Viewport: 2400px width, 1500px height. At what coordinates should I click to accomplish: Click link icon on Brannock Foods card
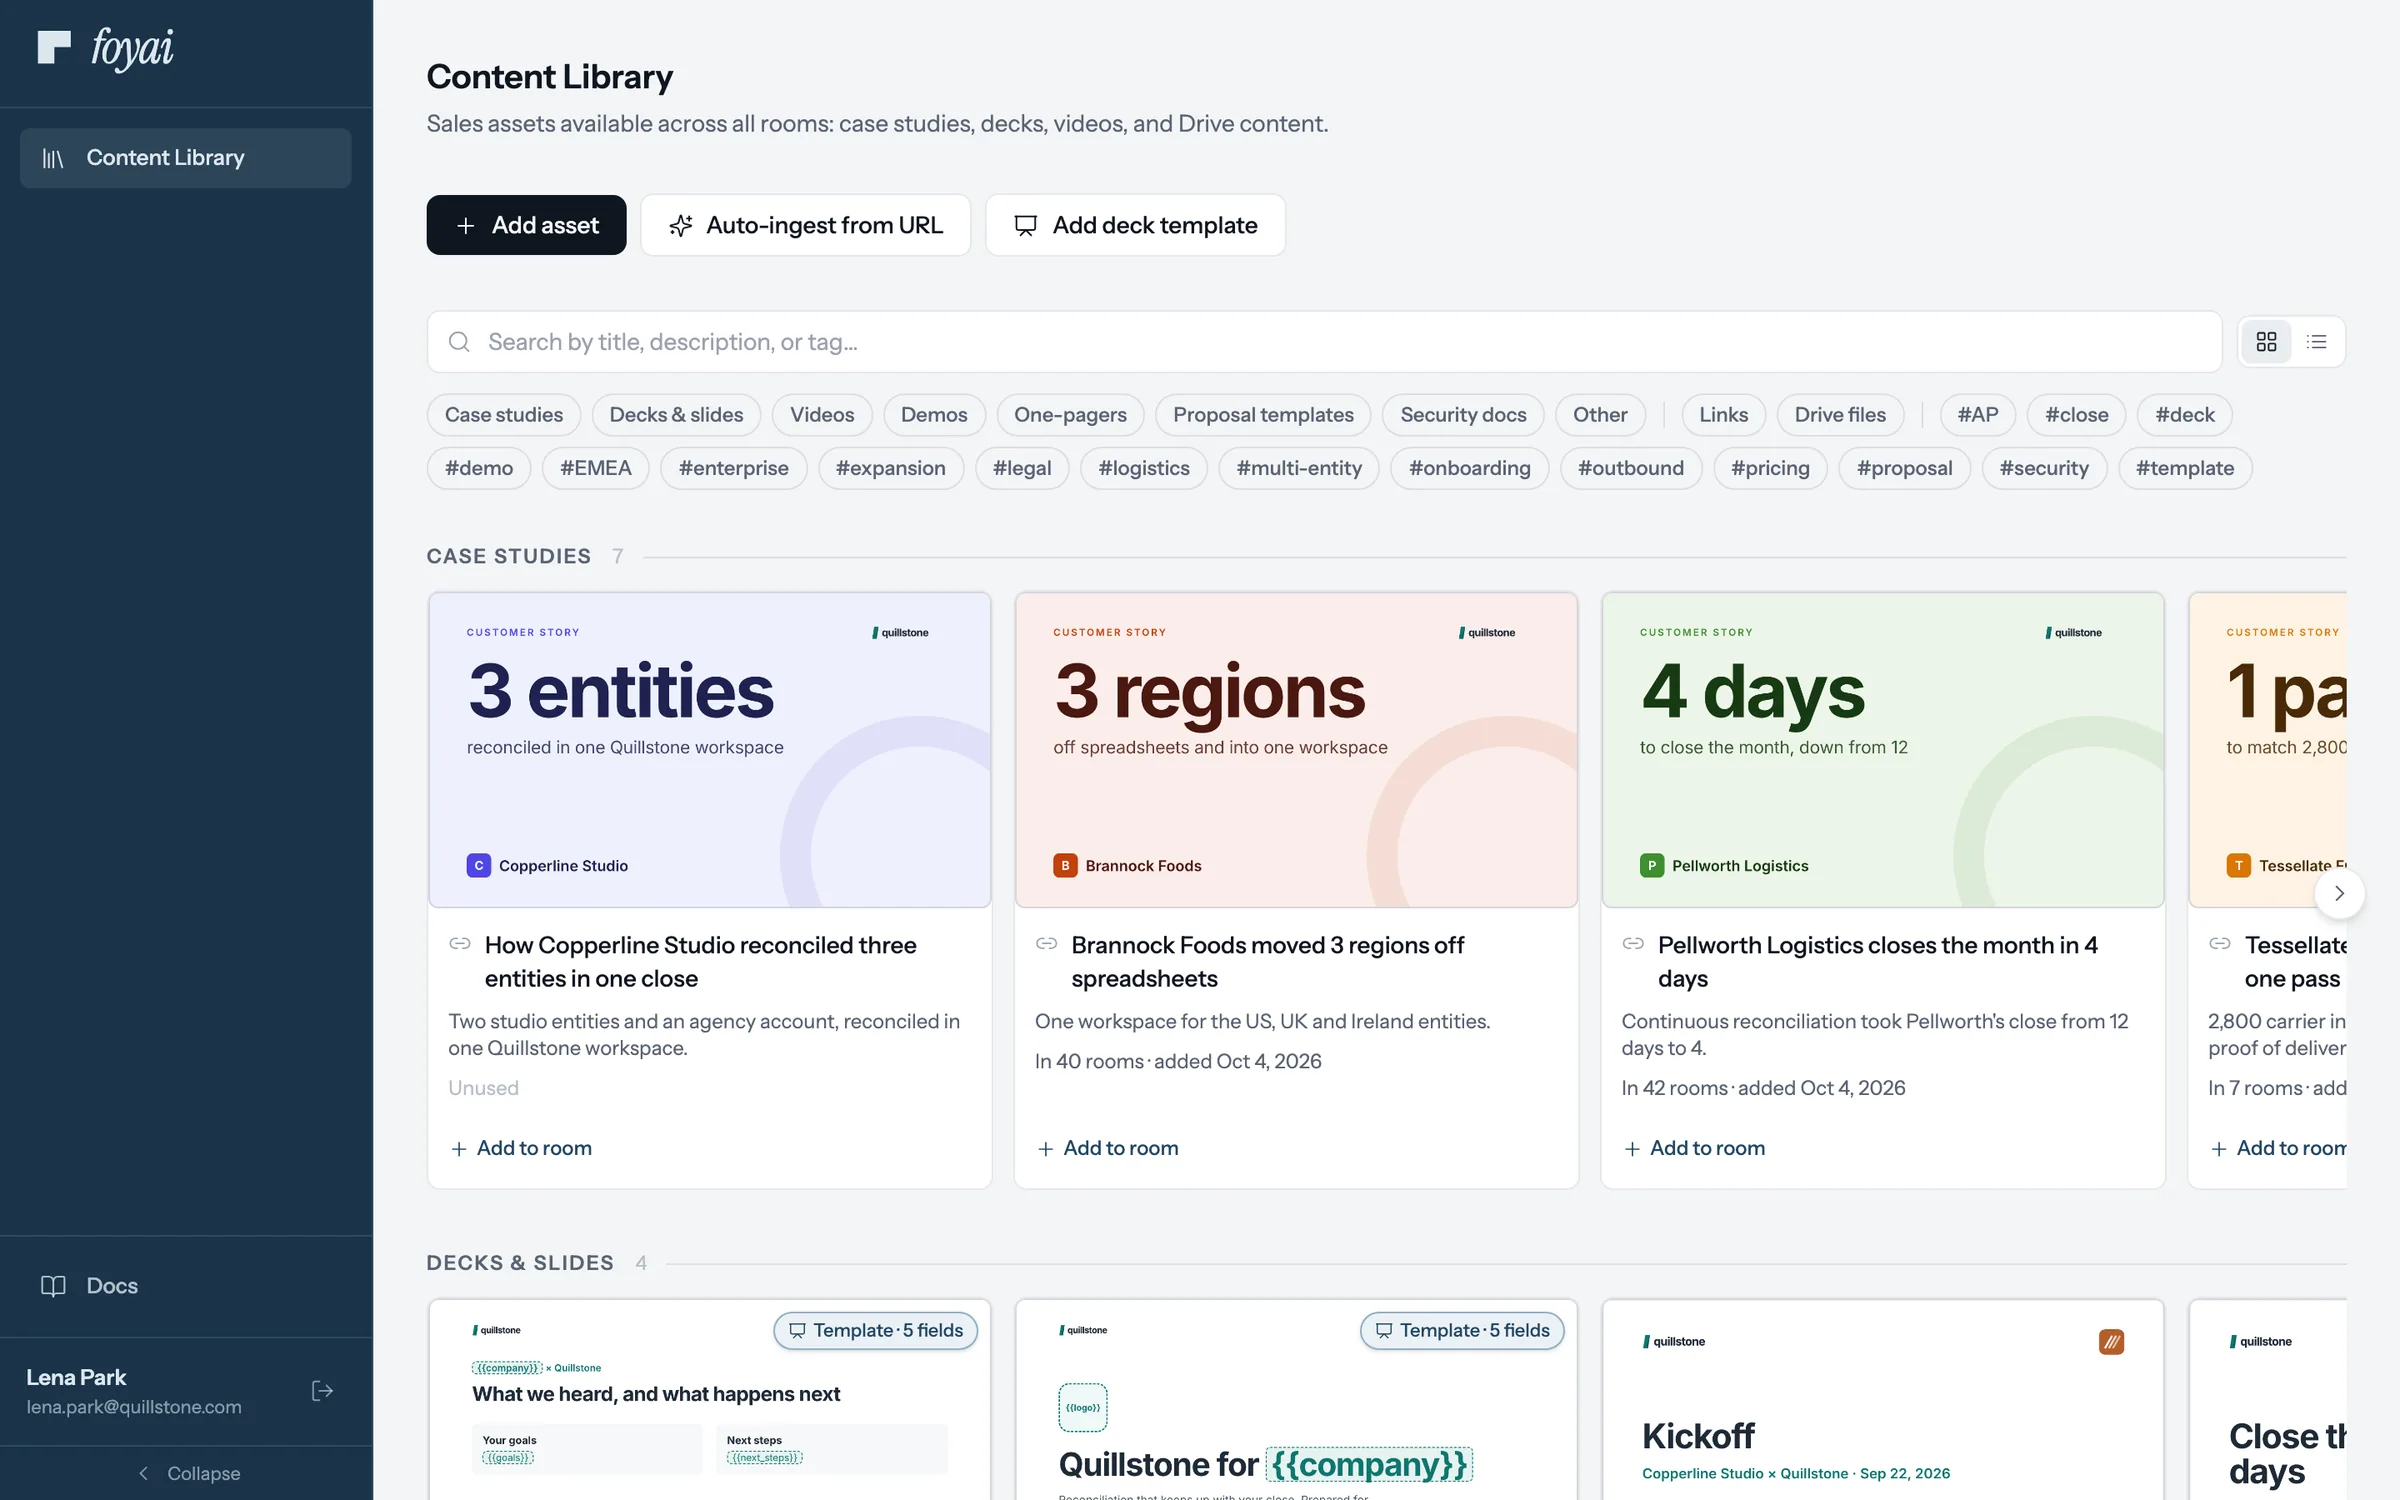pyautogui.click(x=1046, y=944)
